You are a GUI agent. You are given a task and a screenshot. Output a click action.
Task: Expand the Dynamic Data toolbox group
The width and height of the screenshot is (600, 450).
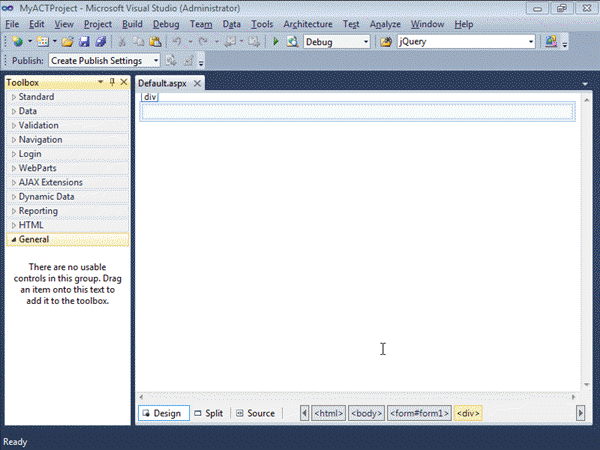(x=13, y=197)
